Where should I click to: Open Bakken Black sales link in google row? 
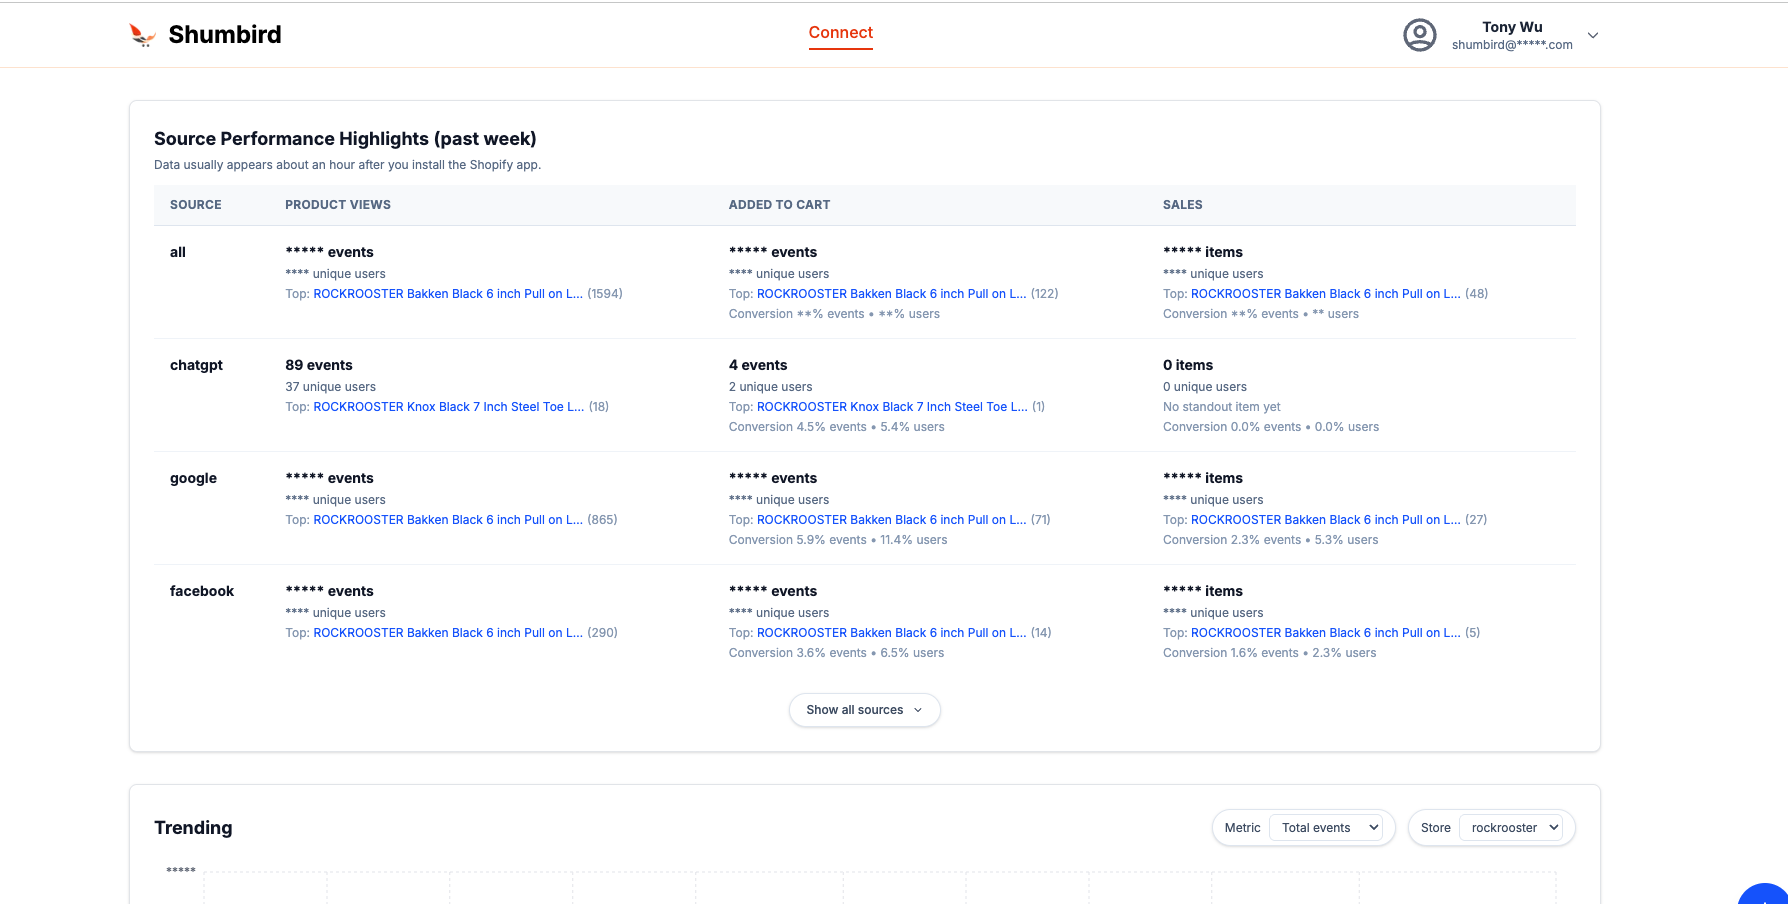(1325, 519)
